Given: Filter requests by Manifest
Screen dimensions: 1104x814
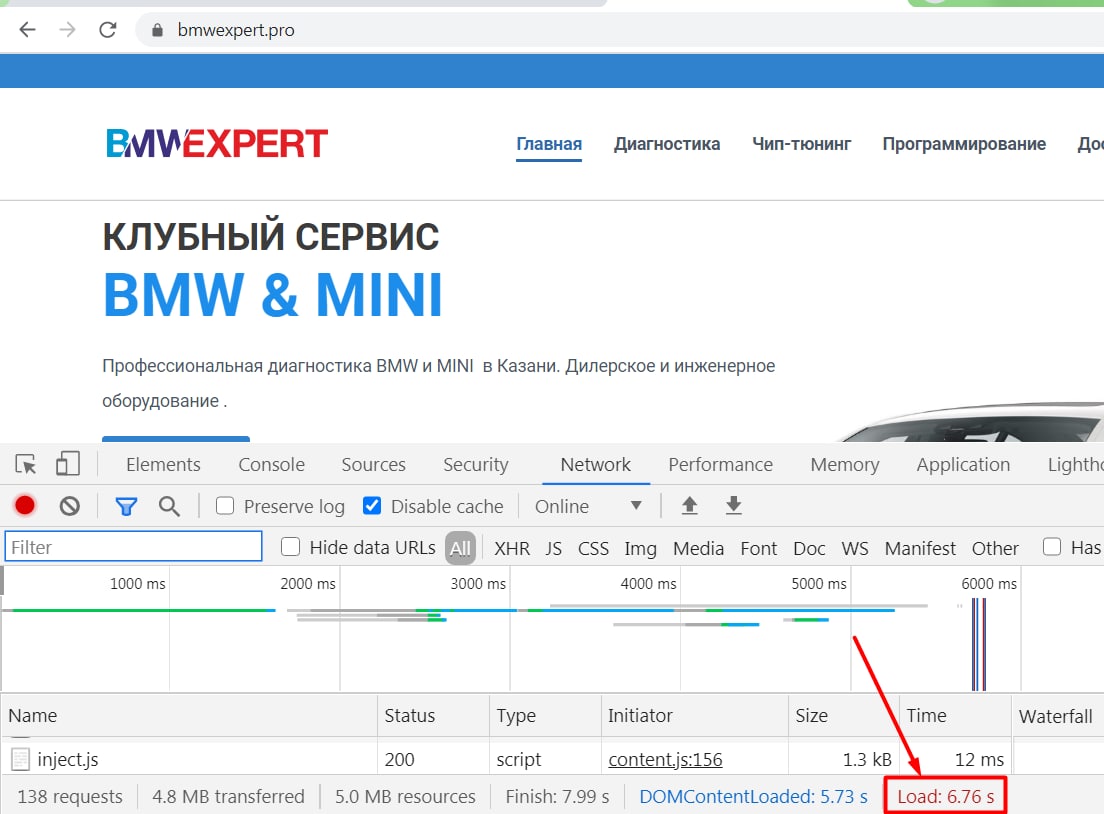Looking at the screenshot, I should click(x=920, y=549).
